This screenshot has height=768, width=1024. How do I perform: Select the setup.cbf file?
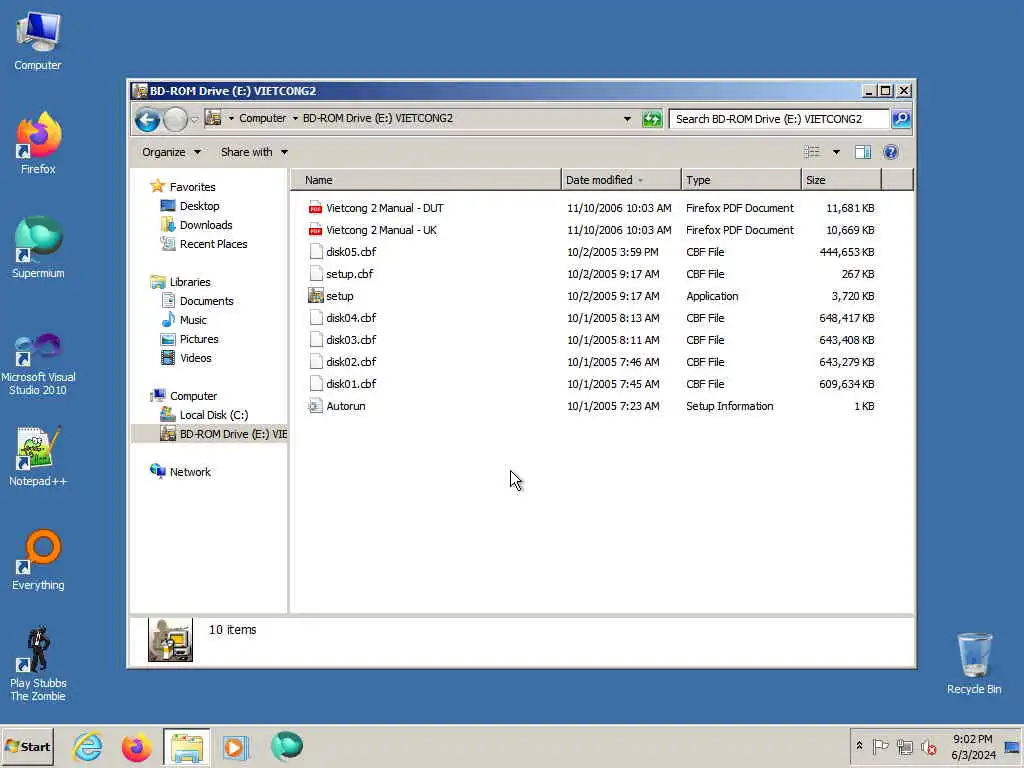click(349, 274)
